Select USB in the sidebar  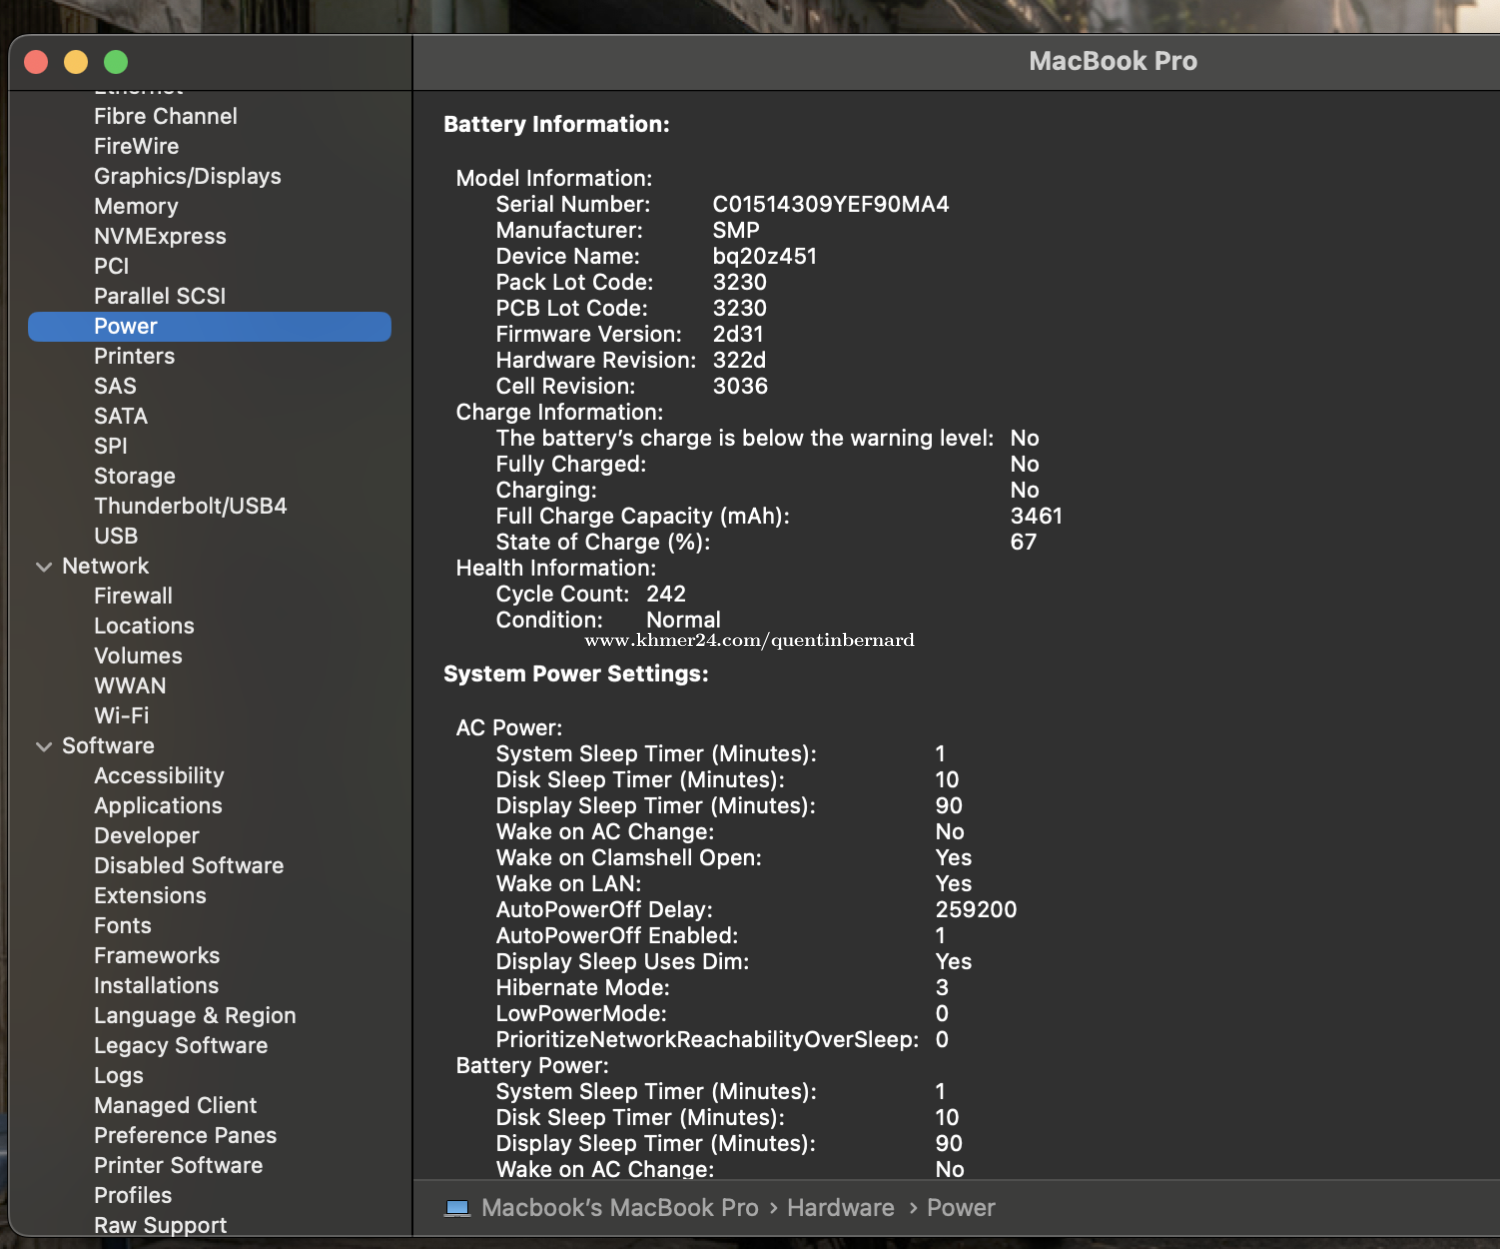[116, 536]
